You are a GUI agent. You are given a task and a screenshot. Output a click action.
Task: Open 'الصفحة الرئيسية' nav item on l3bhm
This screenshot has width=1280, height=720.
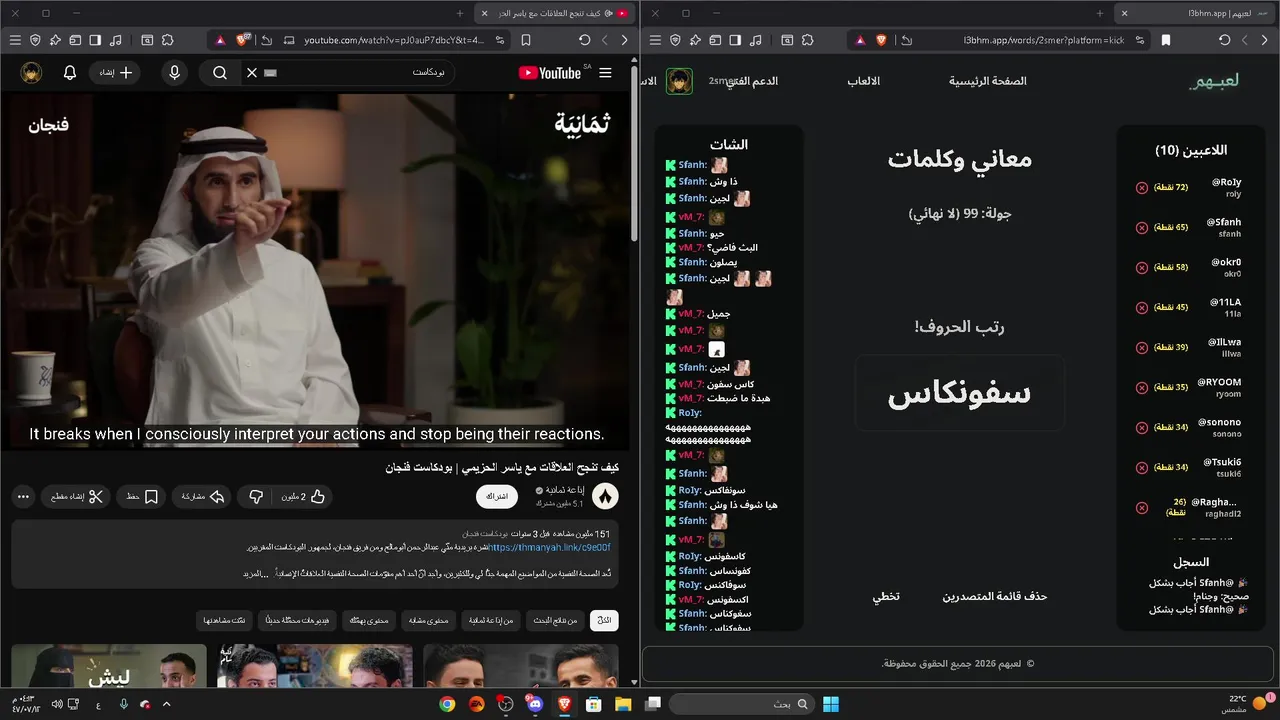click(x=988, y=81)
